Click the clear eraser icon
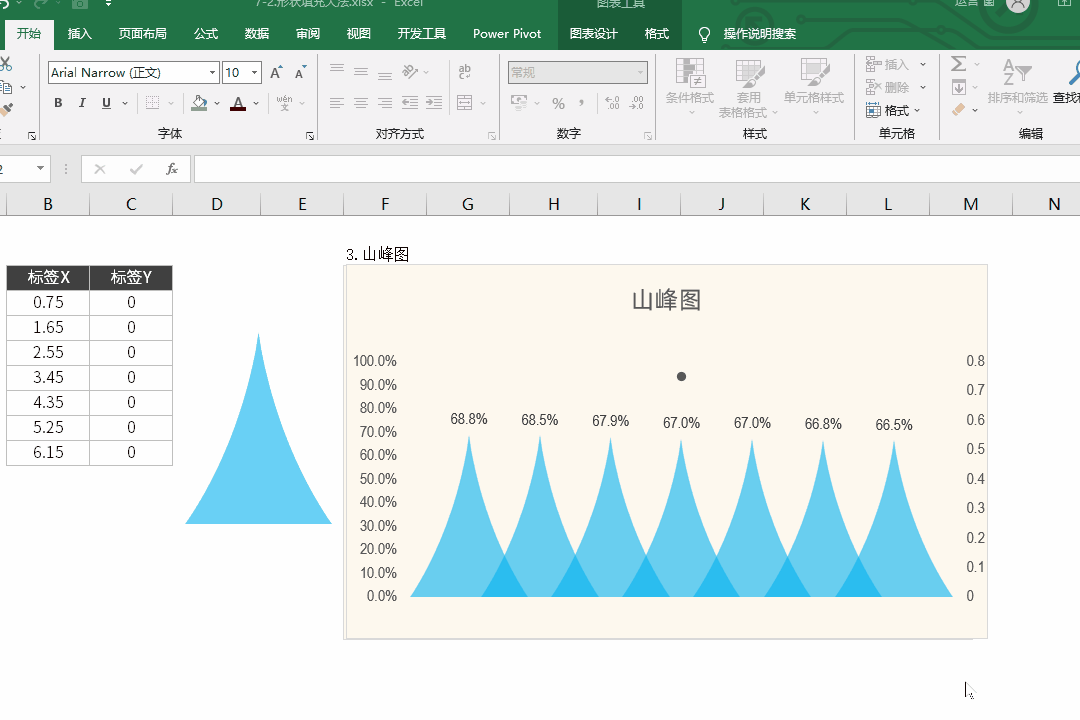Screen dimensions: 1080x720 [x=959, y=110]
